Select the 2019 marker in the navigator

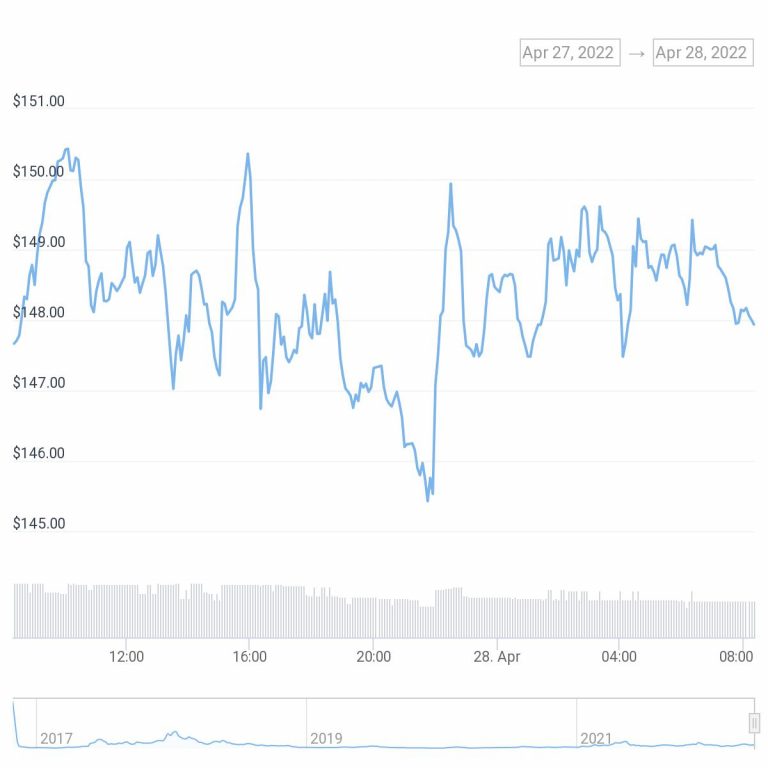pyautogui.click(x=326, y=738)
